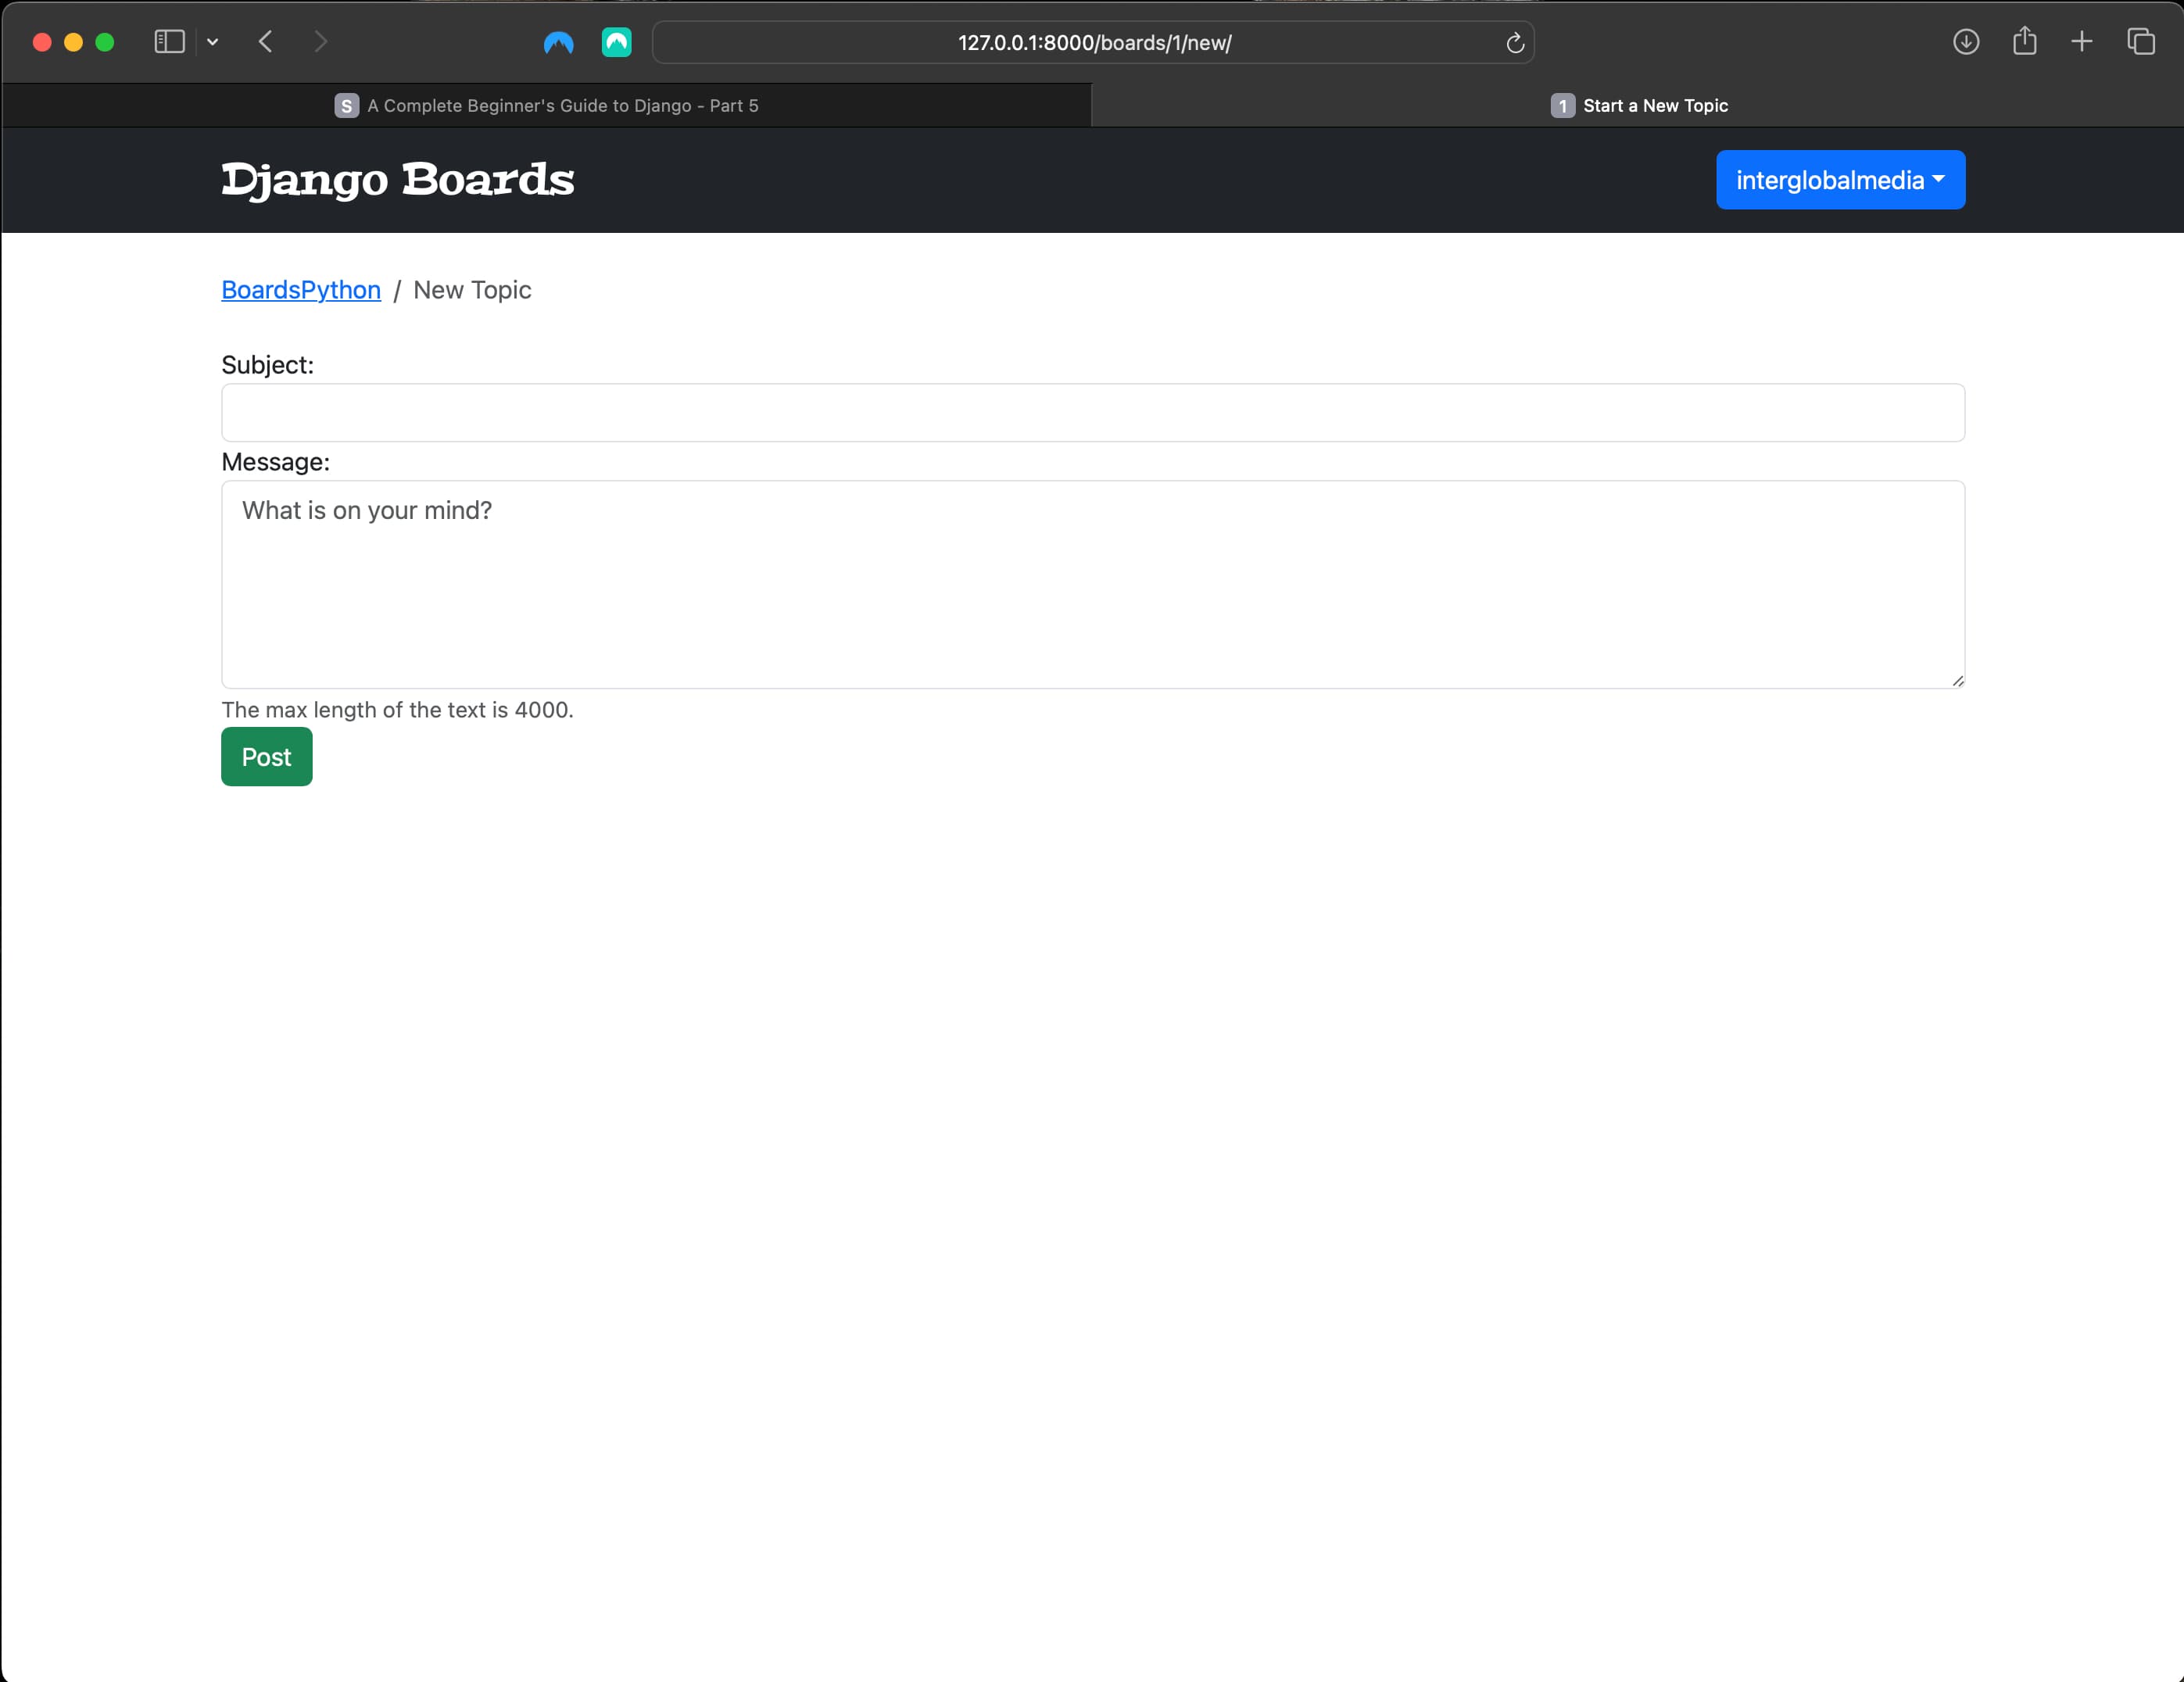2184x1682 pixels.
Task: Minimize the window with yellow button
Action: point(73,42)
